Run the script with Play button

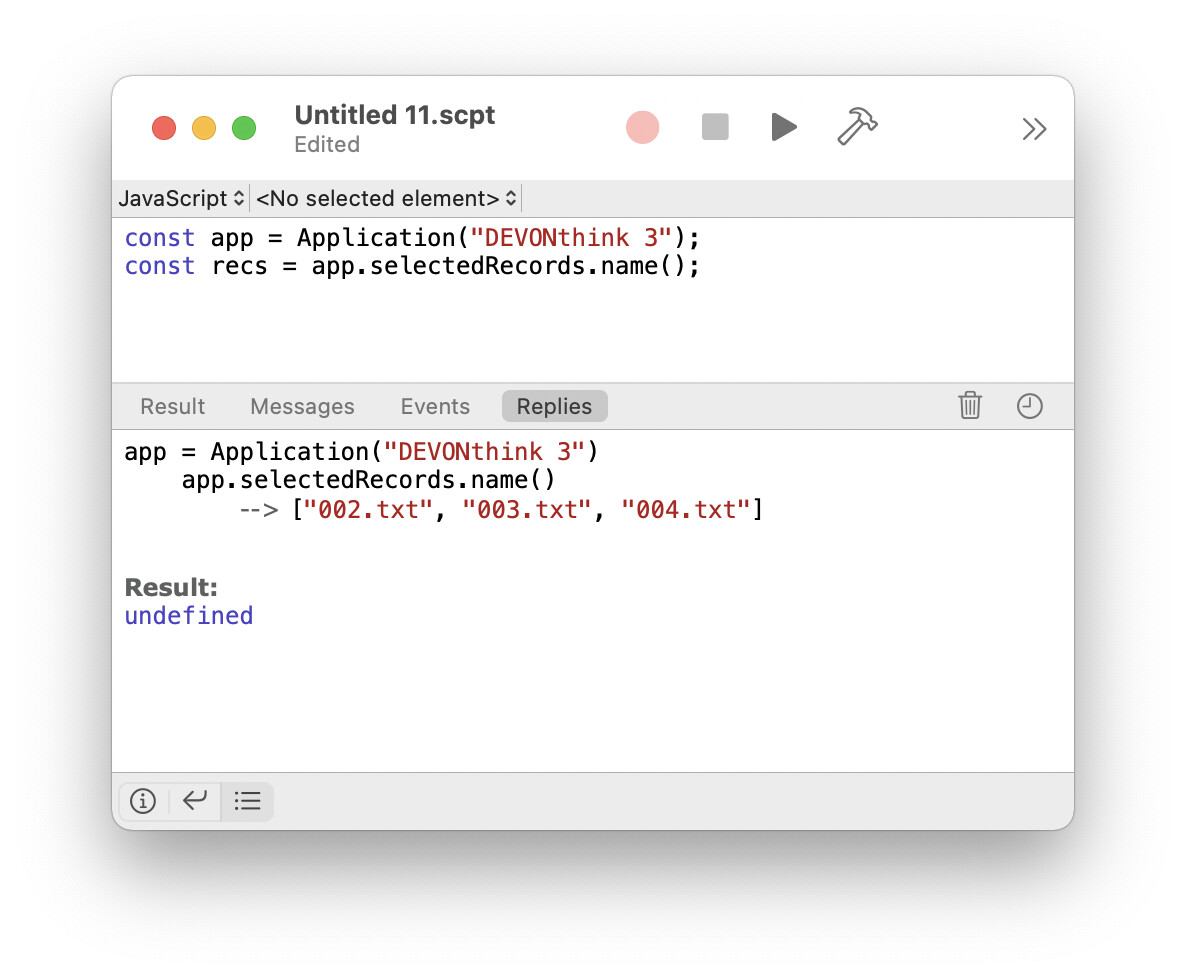(x=784, y=128)
